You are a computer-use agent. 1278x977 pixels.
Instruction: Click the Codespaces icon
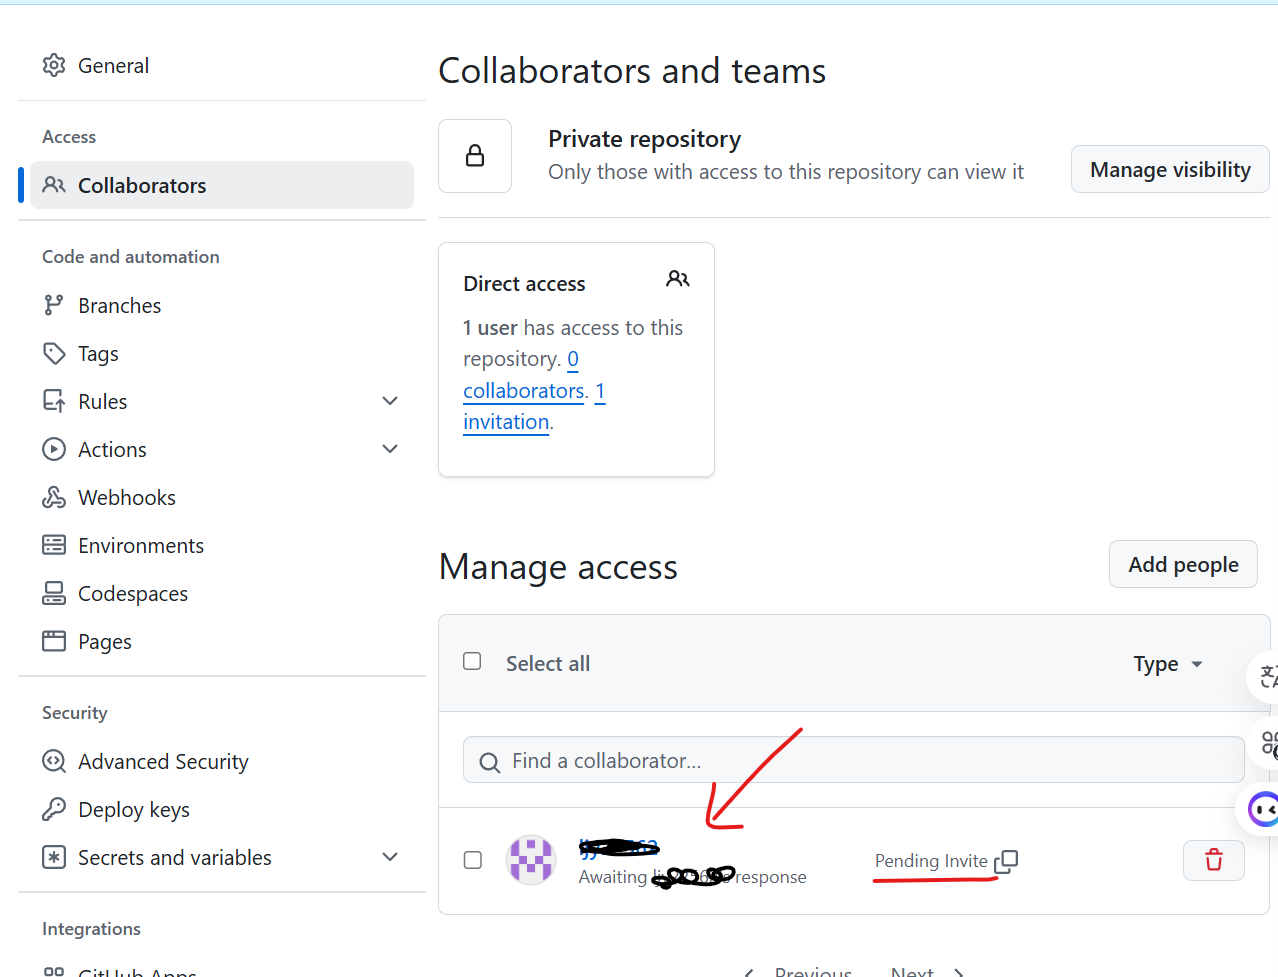point(54,593)
